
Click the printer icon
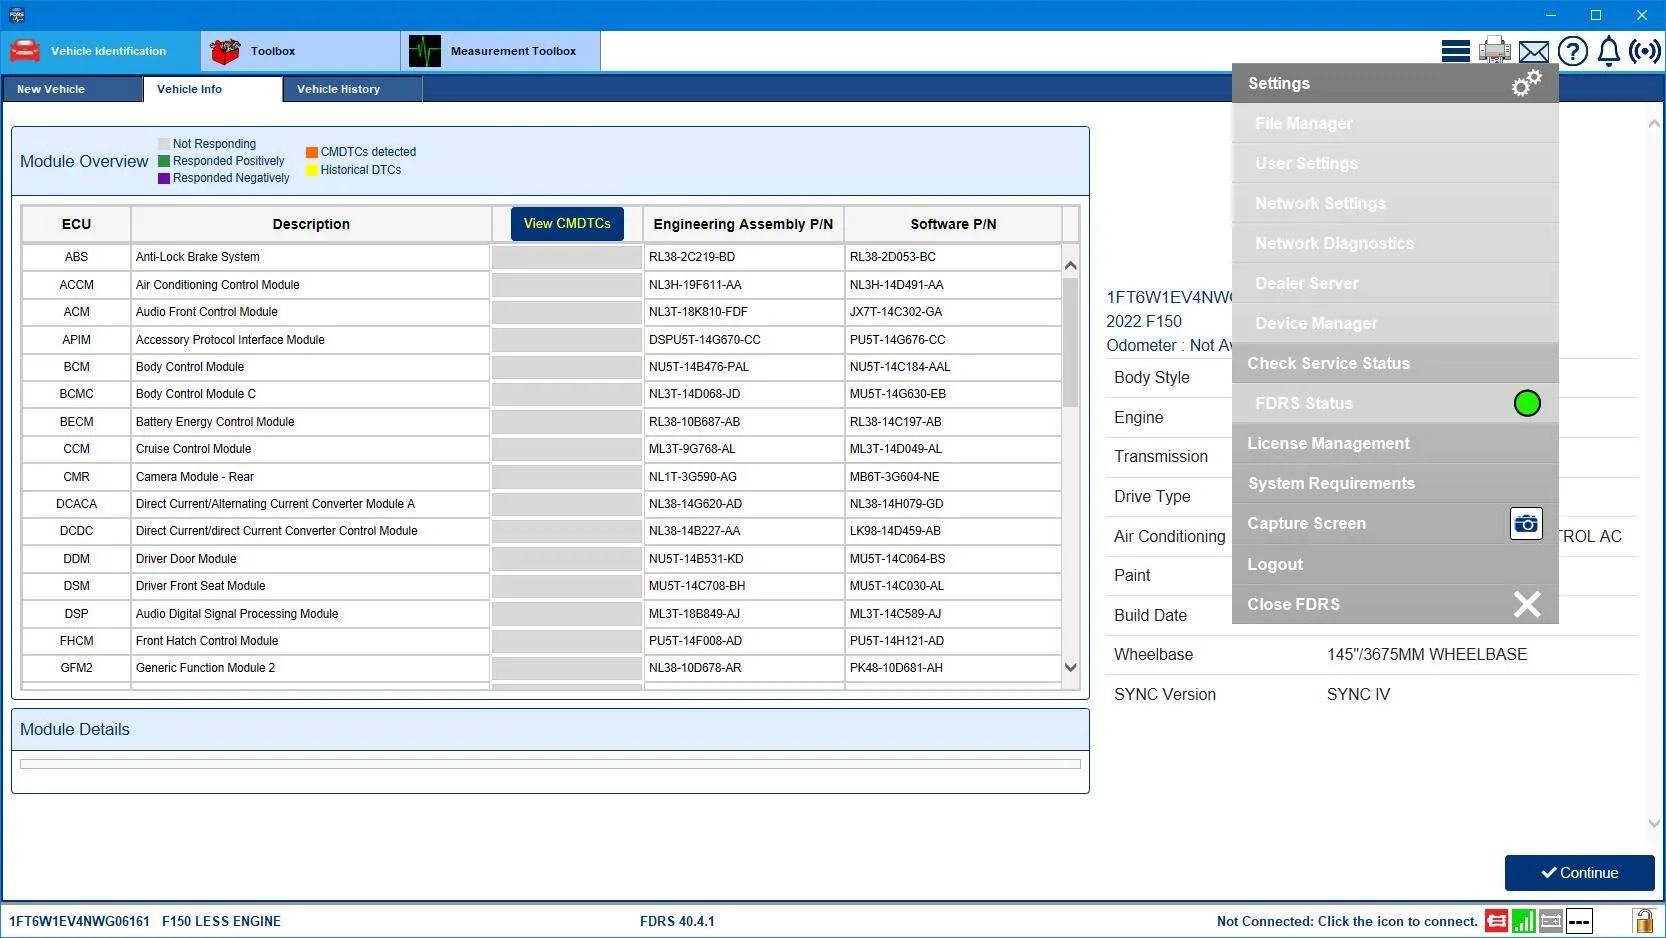coord(1495,50)
